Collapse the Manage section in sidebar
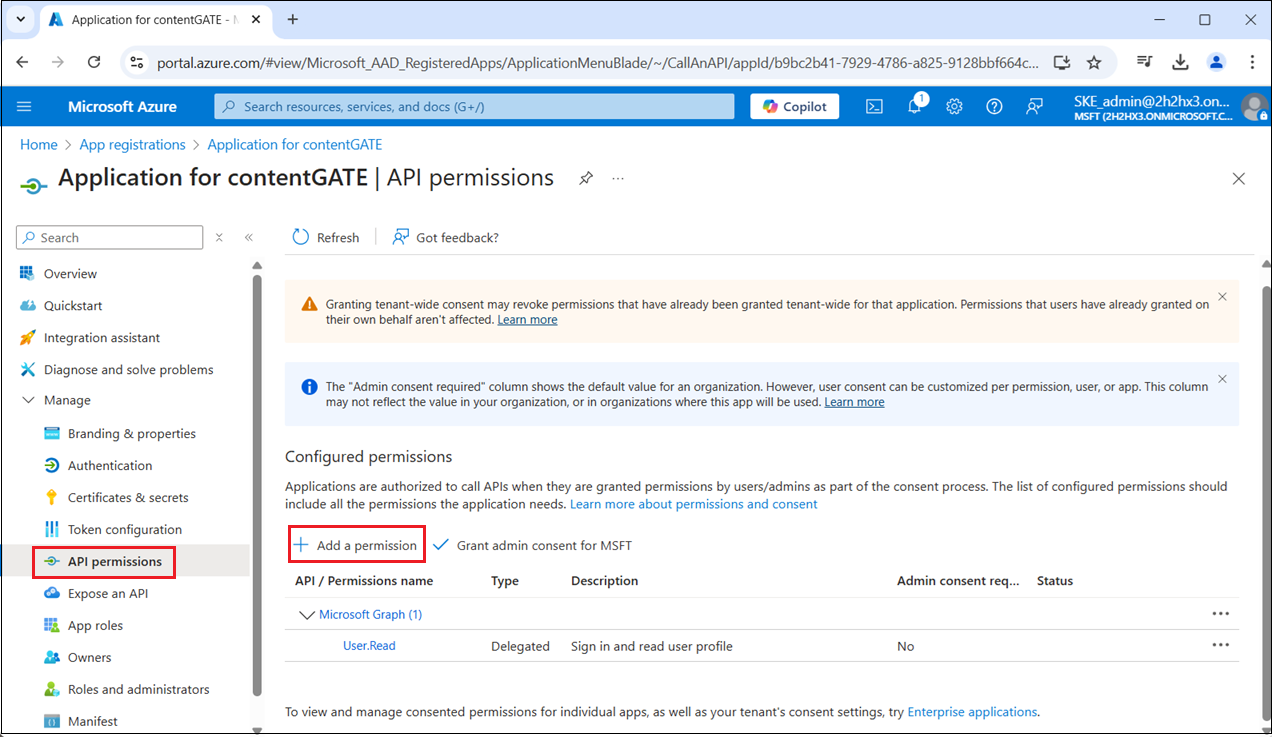 (28, 401)
